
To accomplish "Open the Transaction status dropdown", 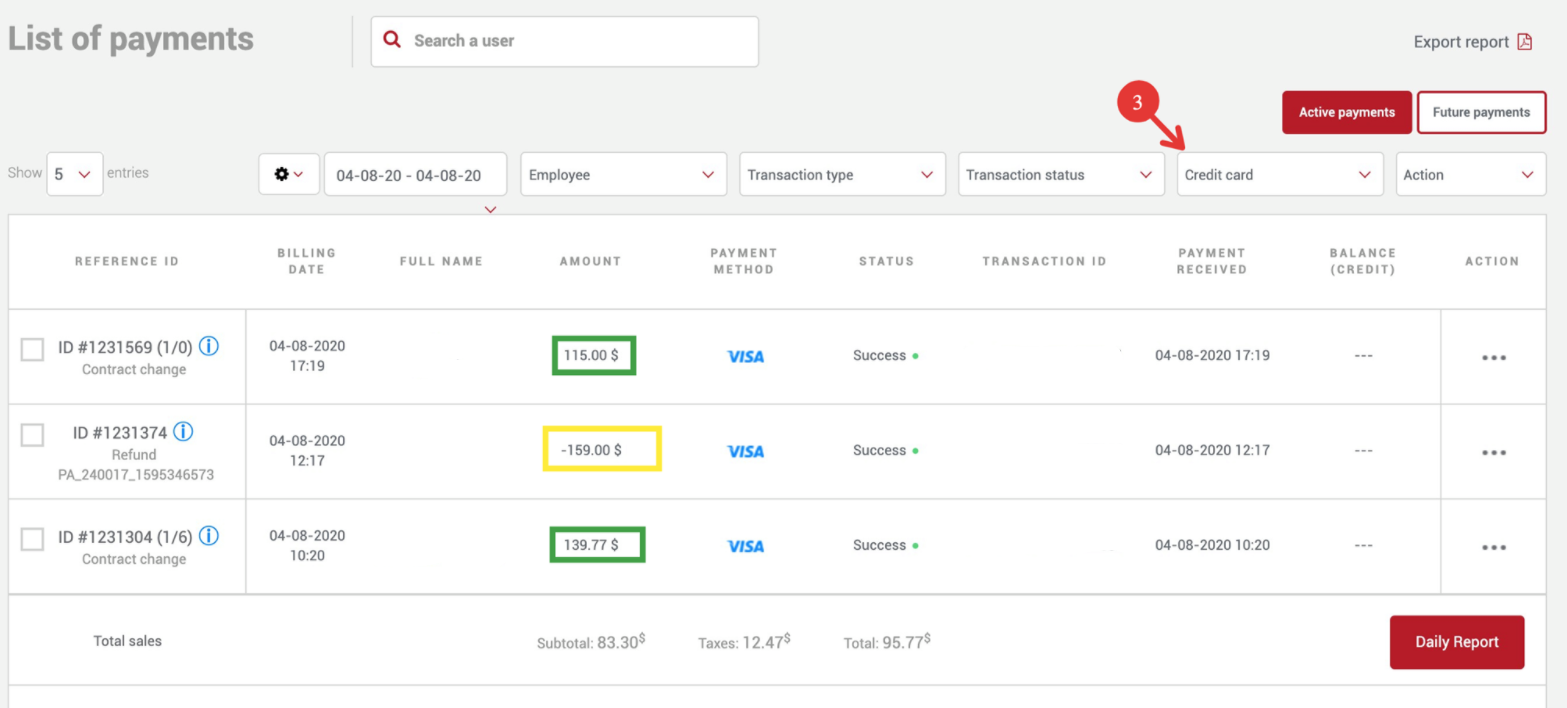I will tap(1060, 175).
